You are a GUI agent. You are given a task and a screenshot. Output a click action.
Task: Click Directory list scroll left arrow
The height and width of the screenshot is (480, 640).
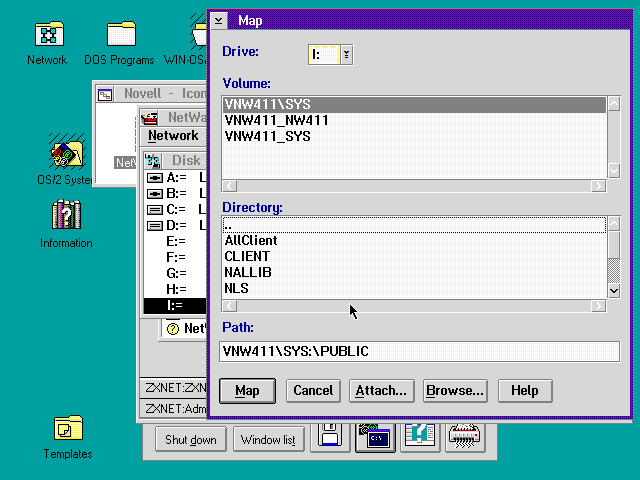click(229, 306)
